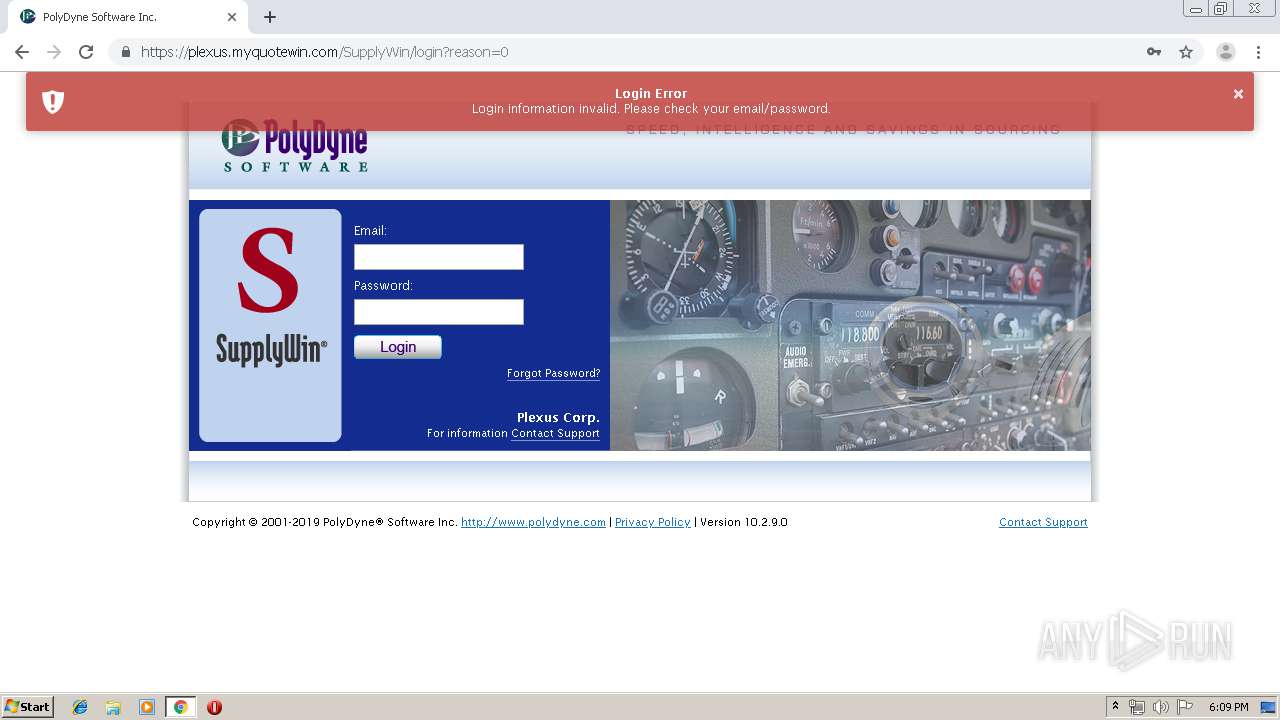Focus the Password input field
The height and width of the screenshot is (720, 1280).
(438, 312)
